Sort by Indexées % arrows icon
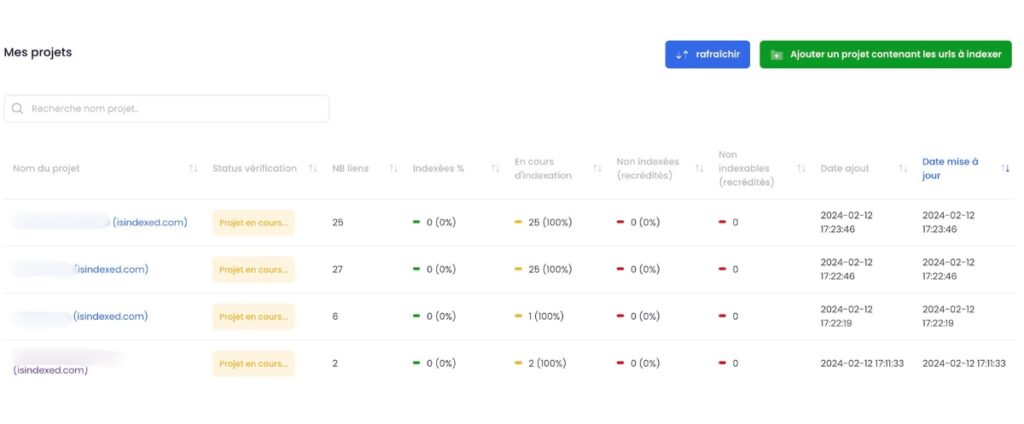 point(495,169)
